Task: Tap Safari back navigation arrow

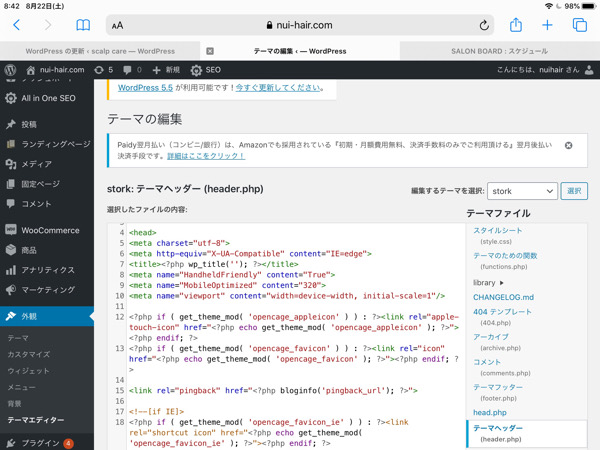Action: pyautogui.click(x=17, y=25)
